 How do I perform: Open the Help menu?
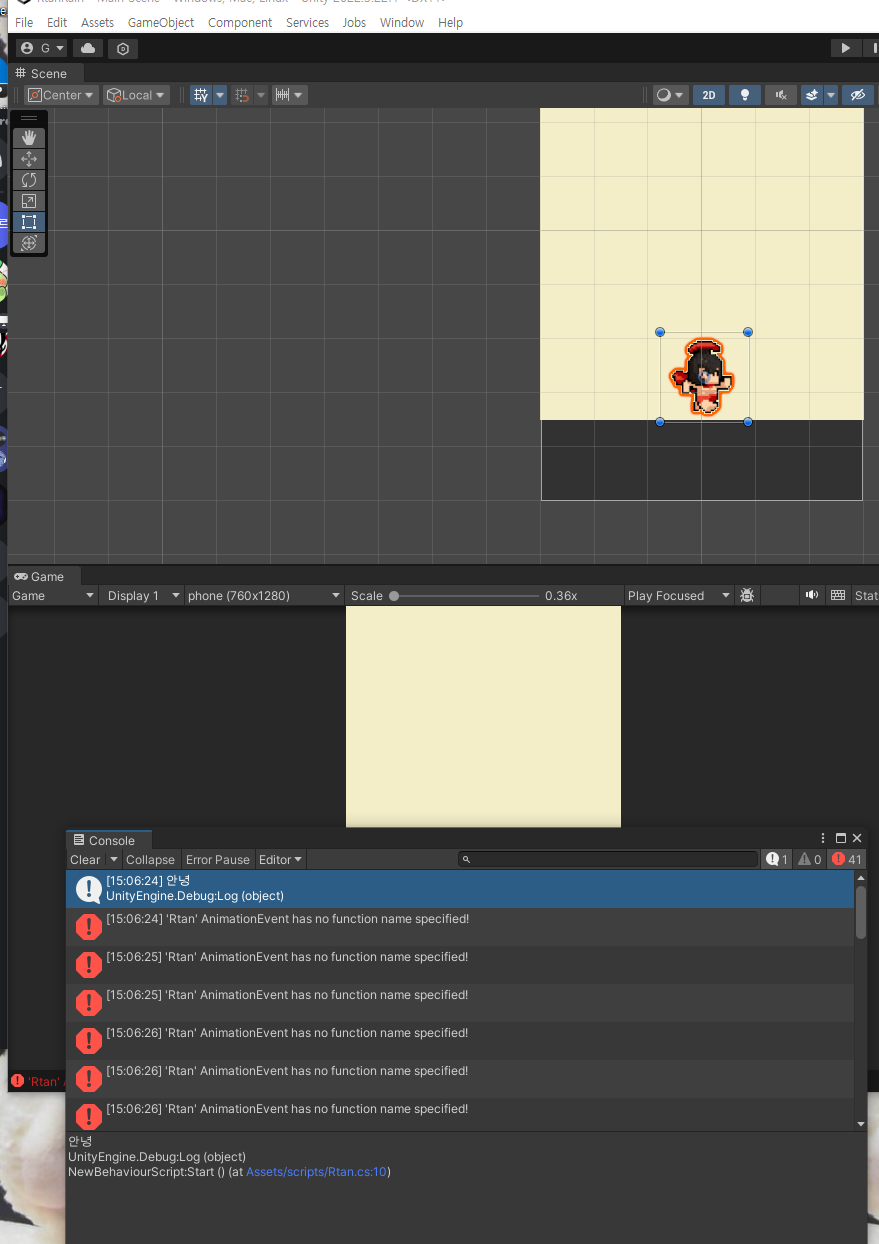[450, 22]
